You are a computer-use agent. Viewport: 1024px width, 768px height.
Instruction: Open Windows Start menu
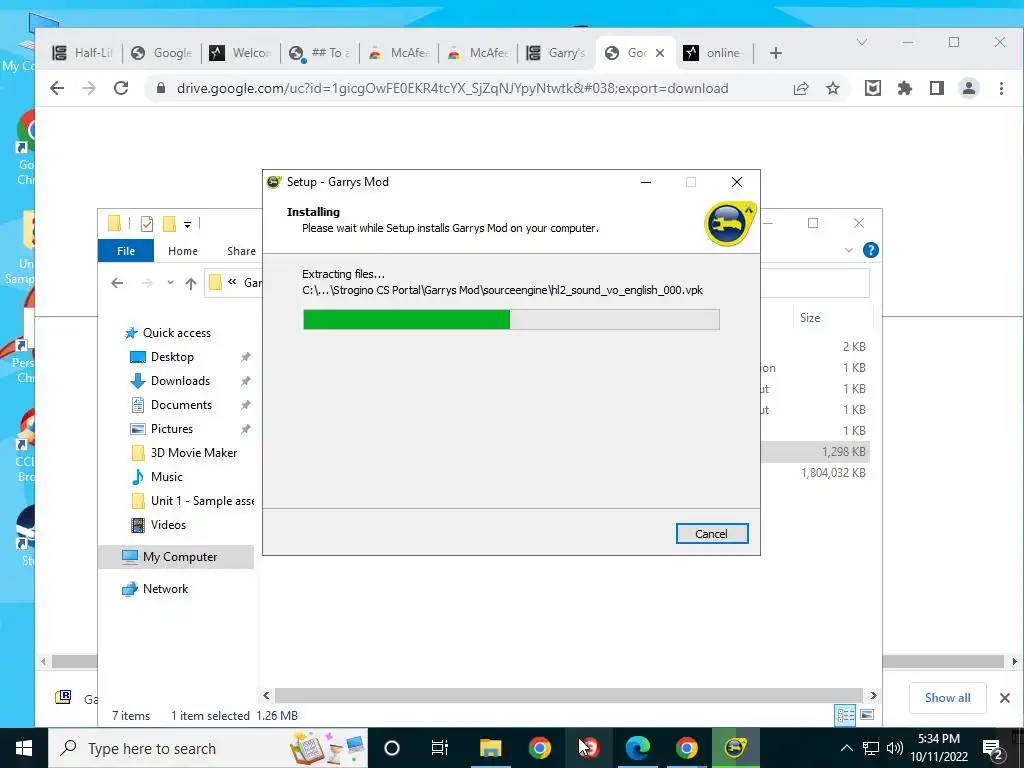coord(24,748)
